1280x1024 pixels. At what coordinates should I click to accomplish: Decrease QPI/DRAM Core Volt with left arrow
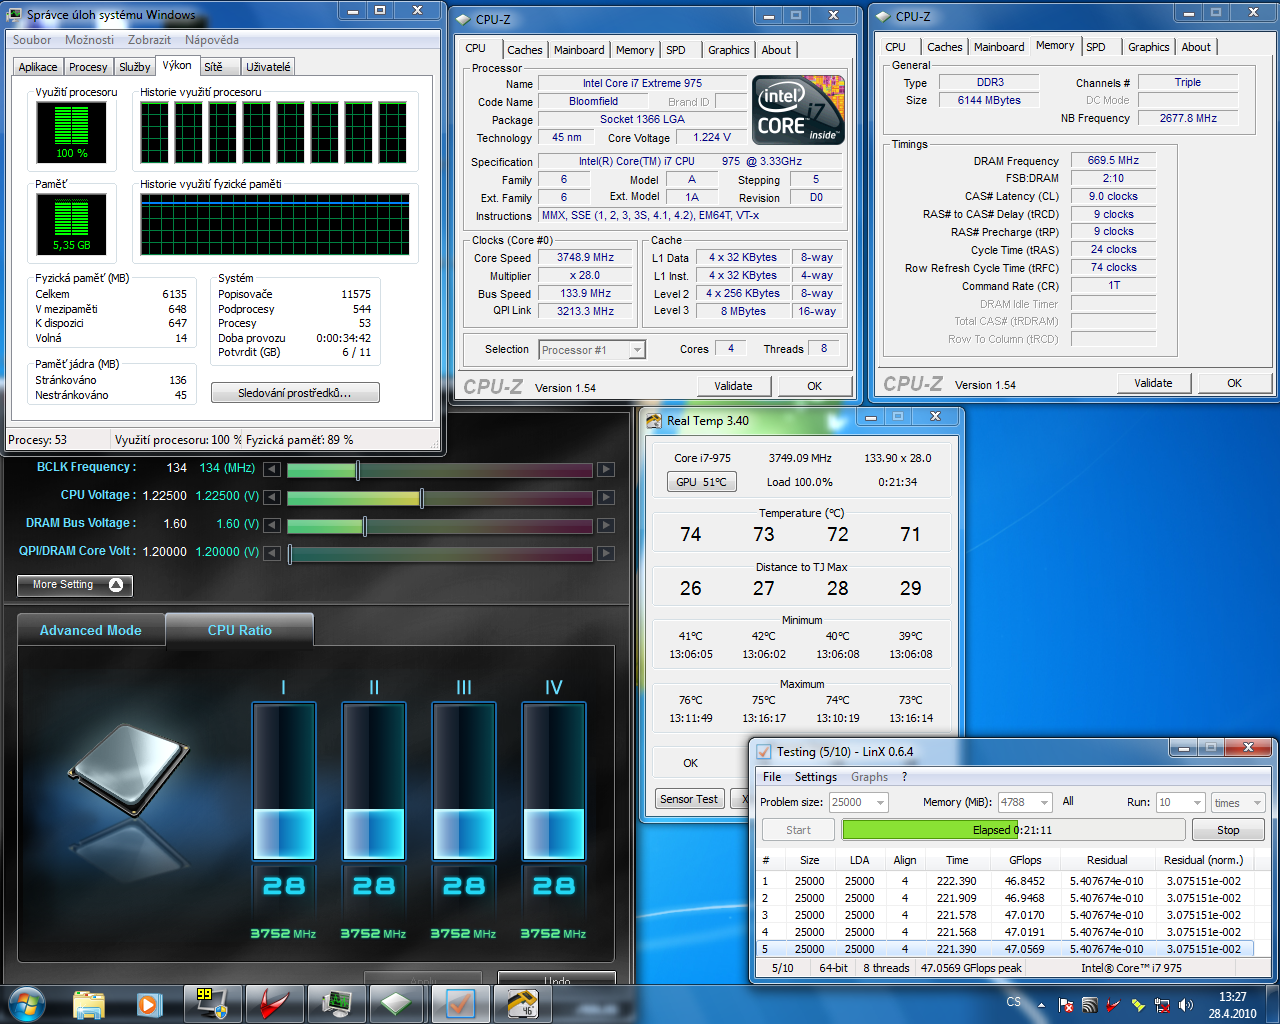272,553
